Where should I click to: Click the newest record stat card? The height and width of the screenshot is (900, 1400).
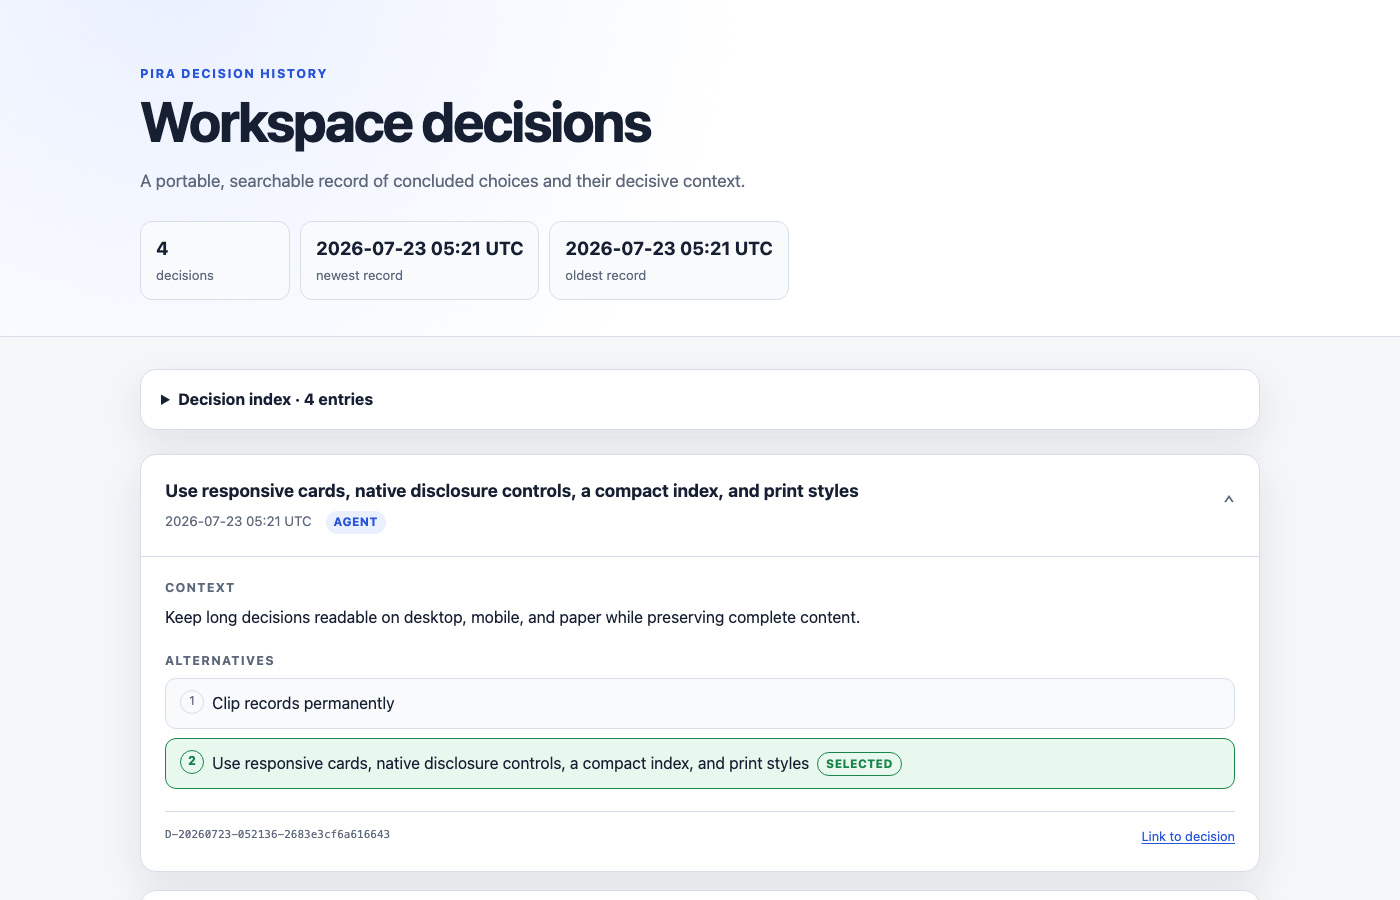(419, 260)
